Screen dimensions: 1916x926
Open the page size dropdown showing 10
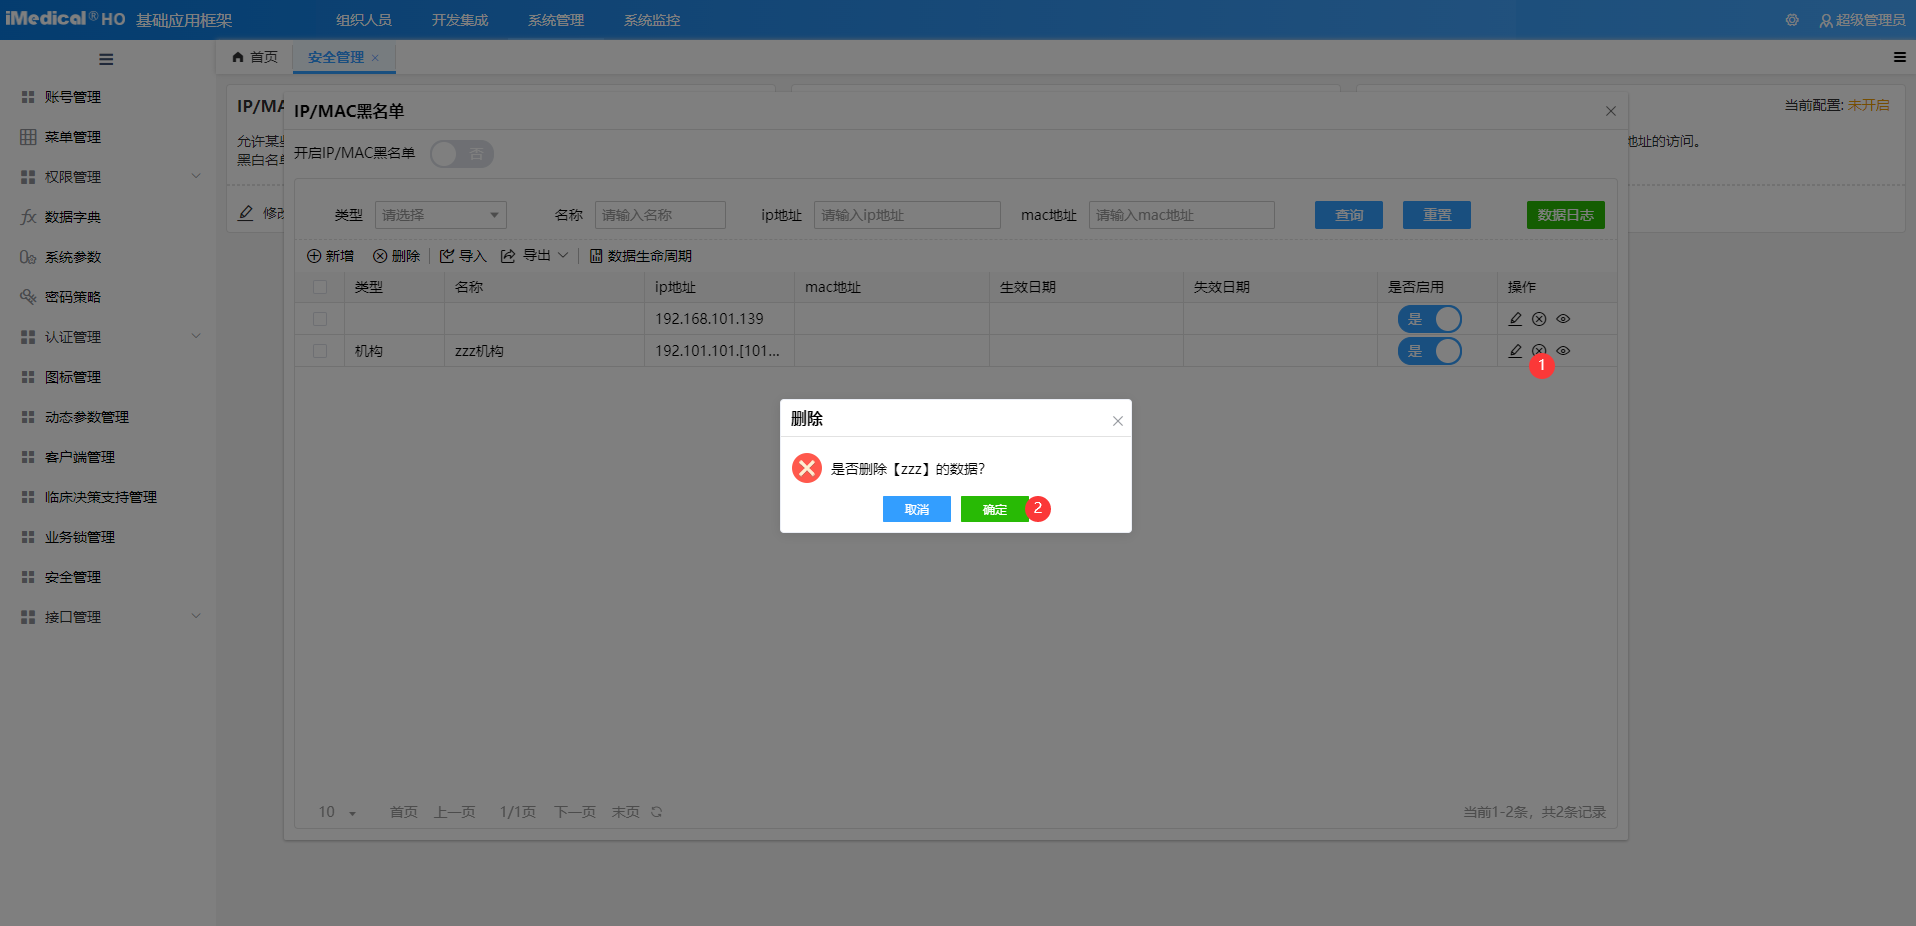click(x=337, y=812)
